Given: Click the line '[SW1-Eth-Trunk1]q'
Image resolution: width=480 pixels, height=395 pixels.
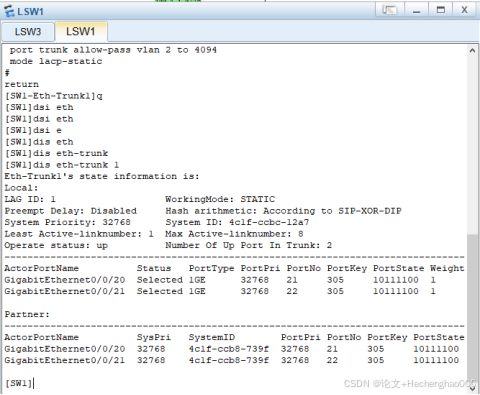Looking at the screenshot, I should point(54,96).
